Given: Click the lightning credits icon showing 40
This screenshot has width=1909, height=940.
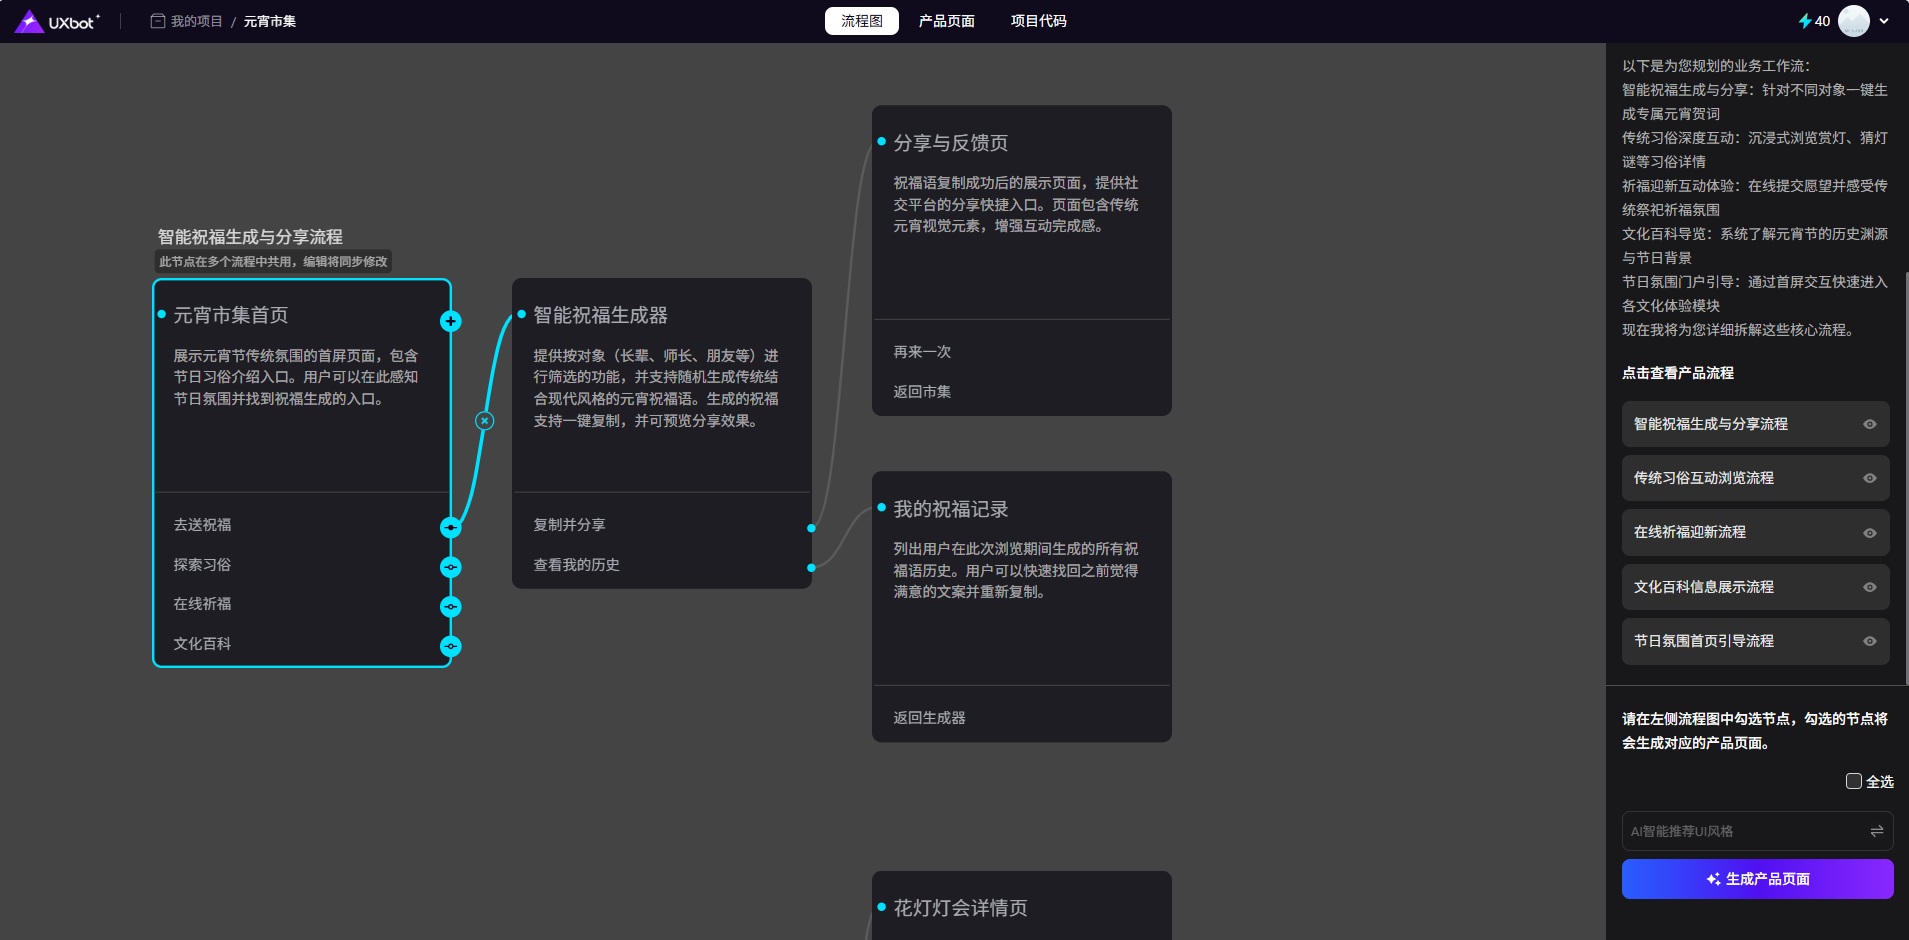Looking at the screenshot, I should point(1805,21).
